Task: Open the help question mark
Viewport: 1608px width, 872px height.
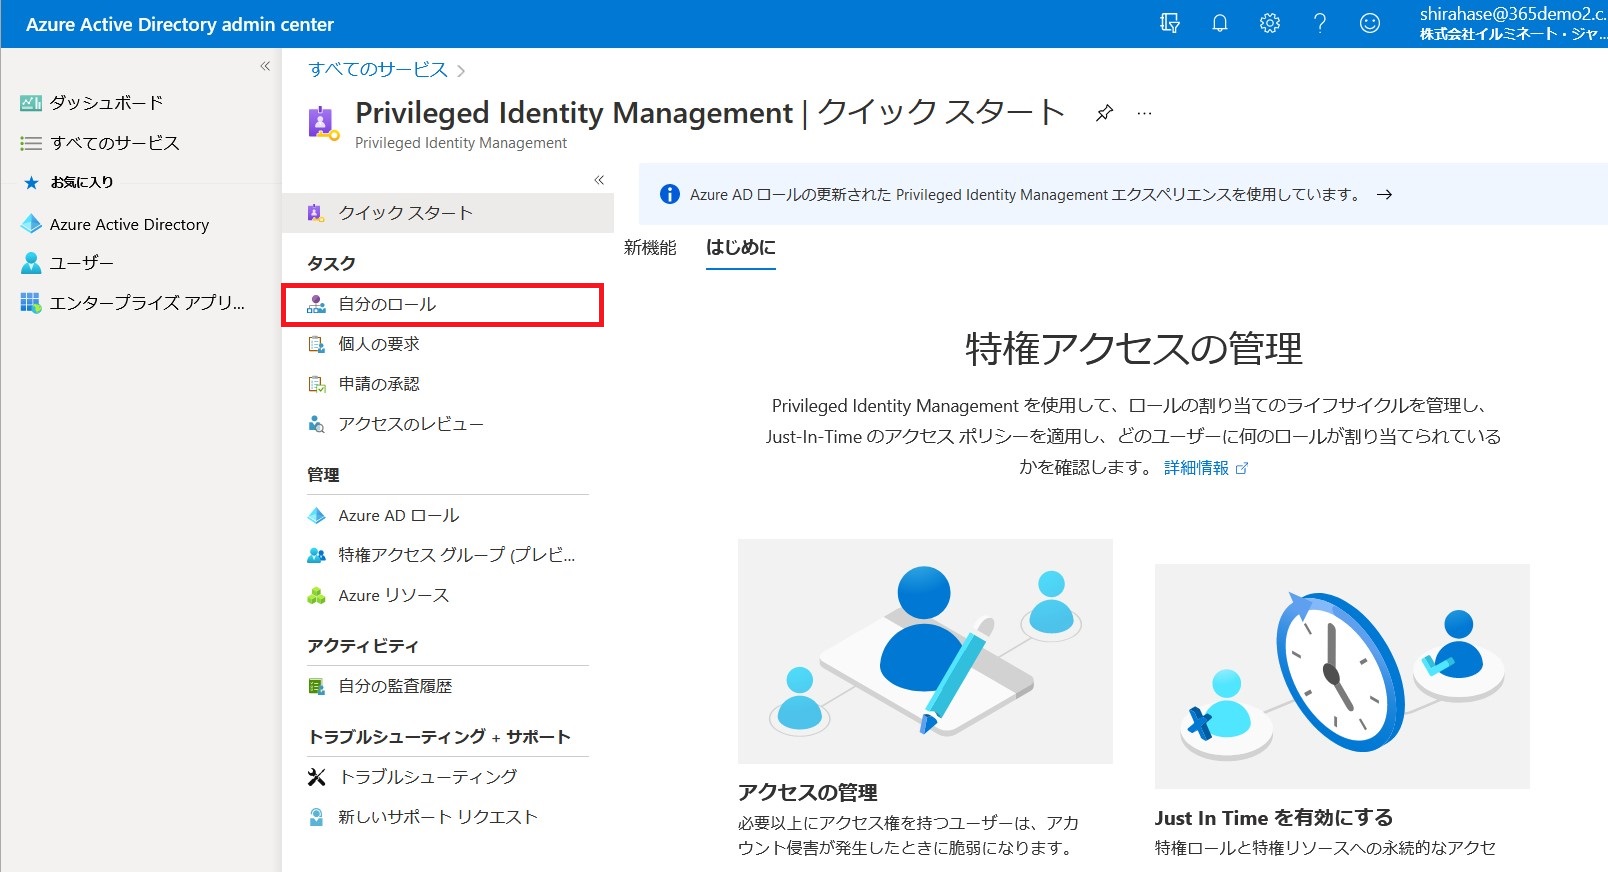Action: click(1320, 23)
